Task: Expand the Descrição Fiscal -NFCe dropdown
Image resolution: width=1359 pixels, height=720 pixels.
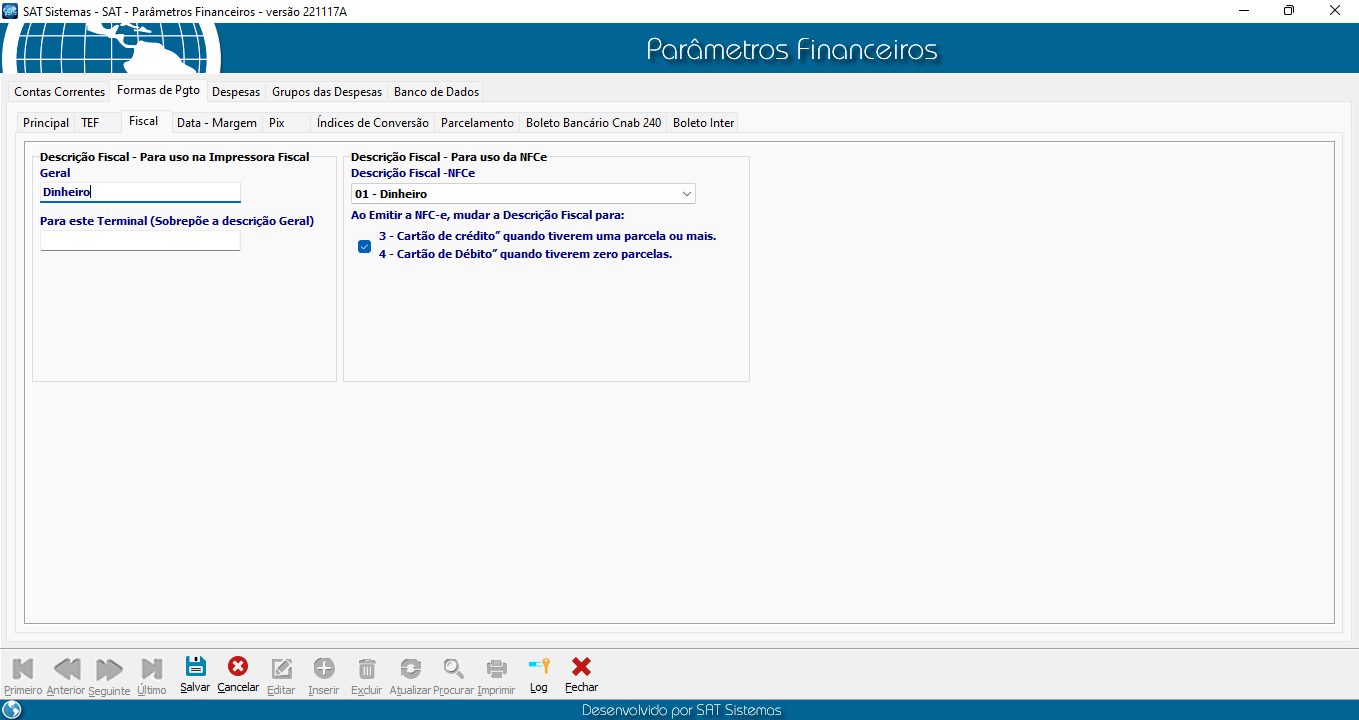Action: click(686, 194)
